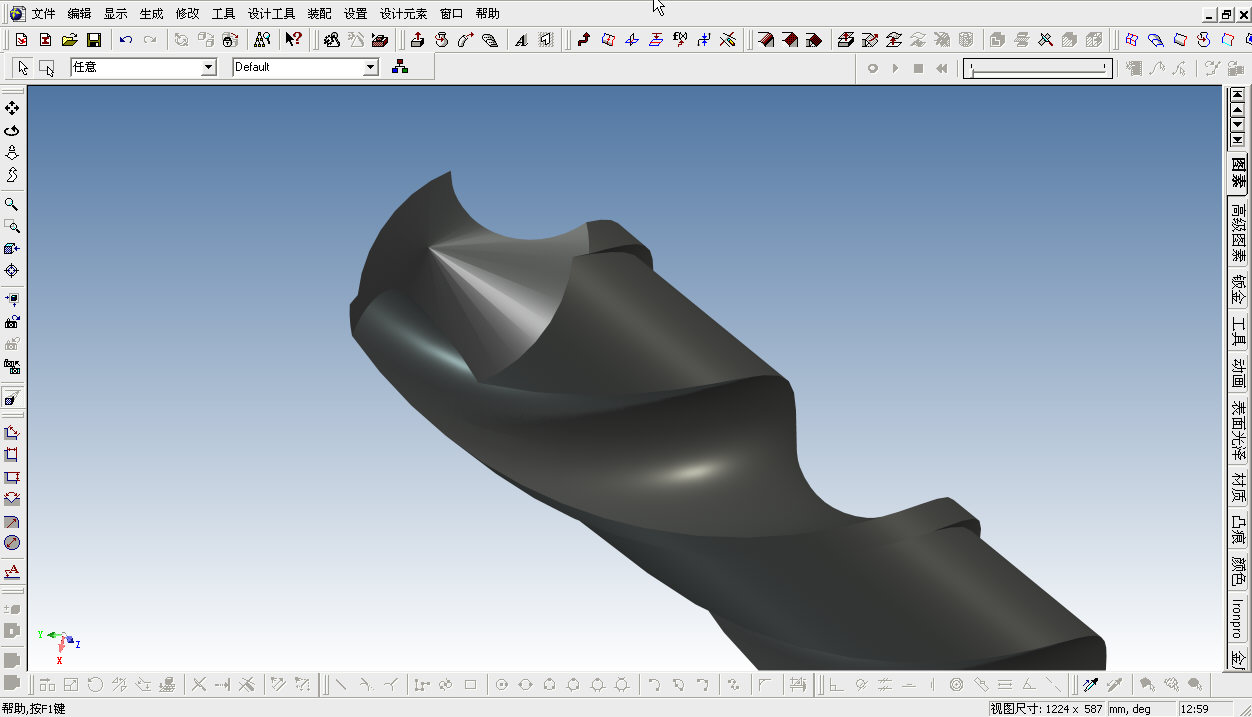Open the 设置 menu
The width and height of the screenshot is (1252, 717).
[356, 14]
